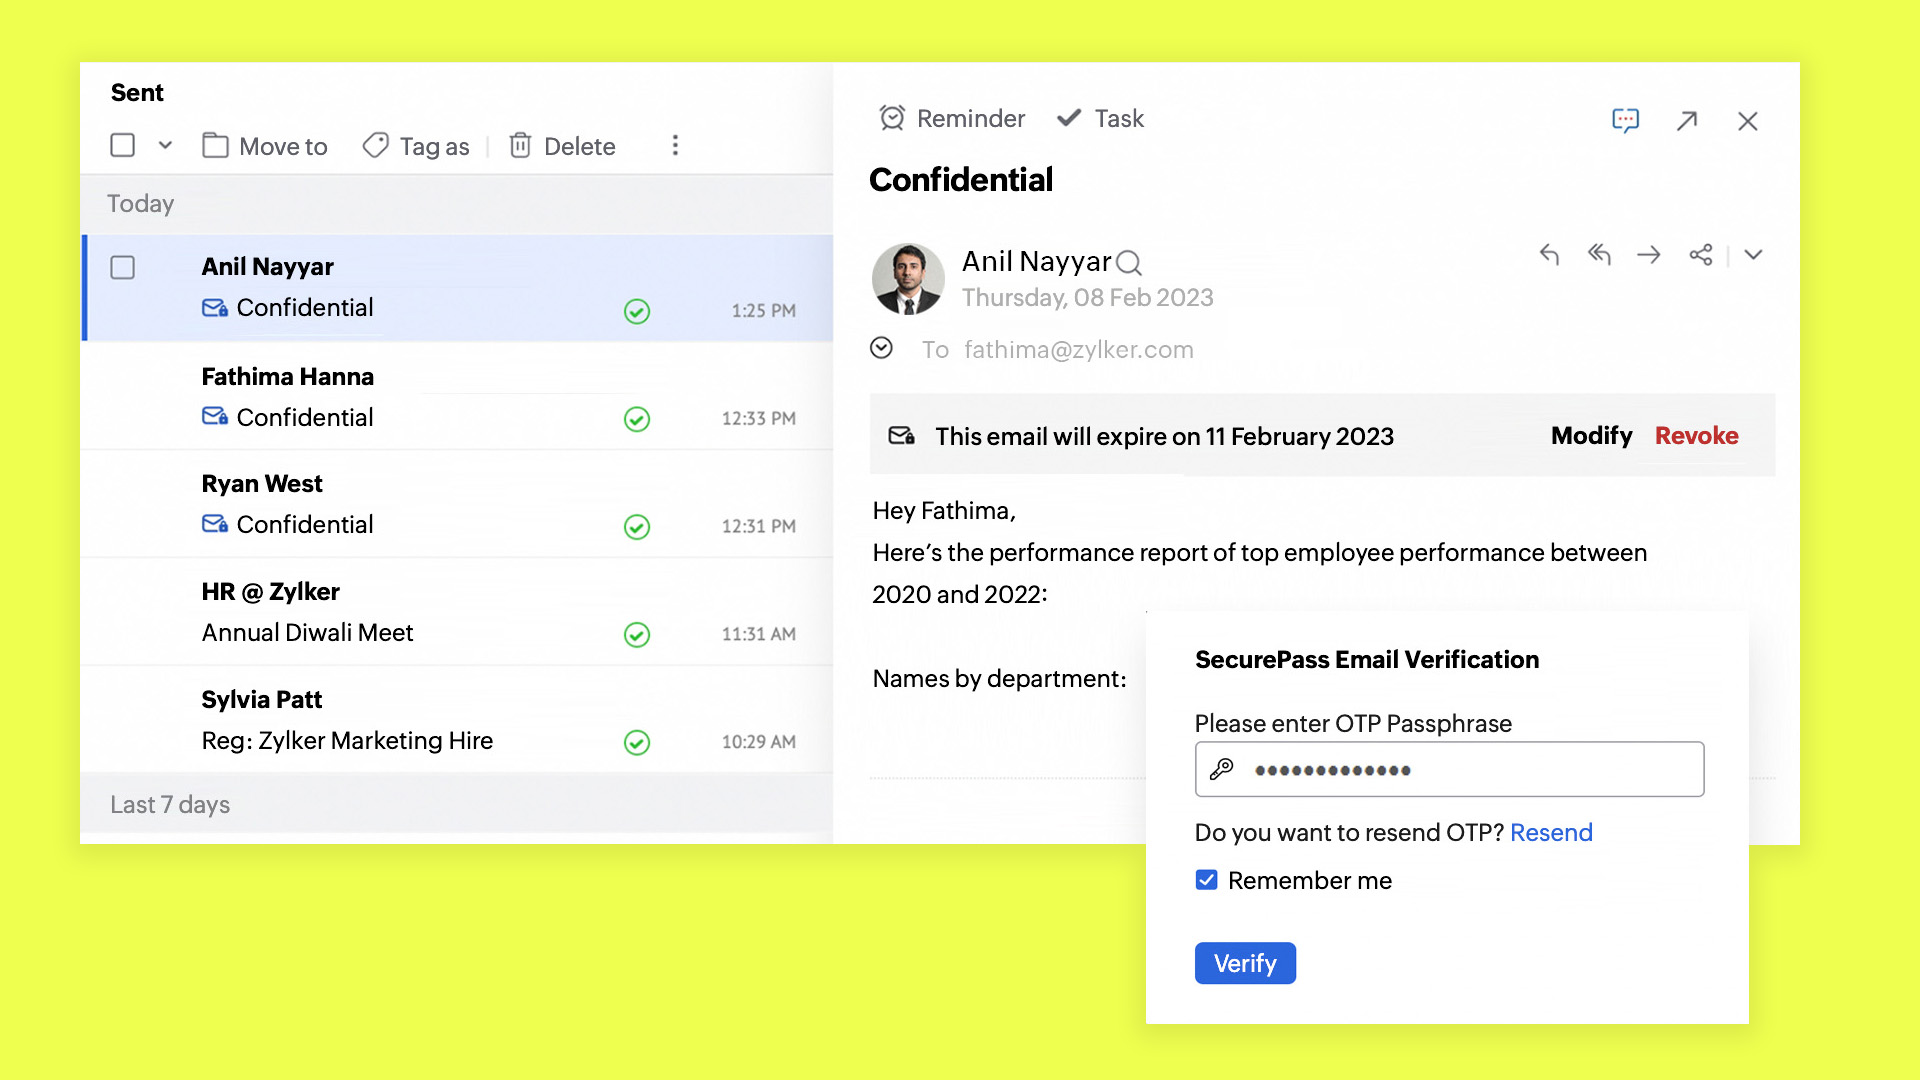Click the reply arrow icon
Viewport: 1920px width, 1080px height.
tap(1549, 255)
